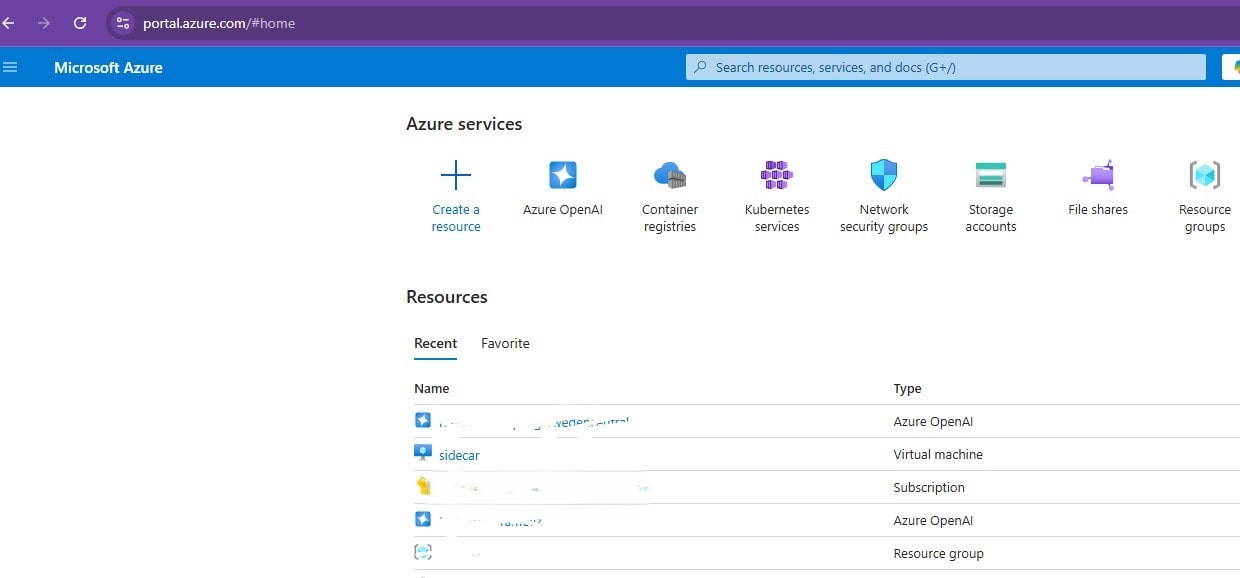Click the Kubernetes services label
Image resolution: width=1240 pixels, height=578 pixels.
click(777, 218)
